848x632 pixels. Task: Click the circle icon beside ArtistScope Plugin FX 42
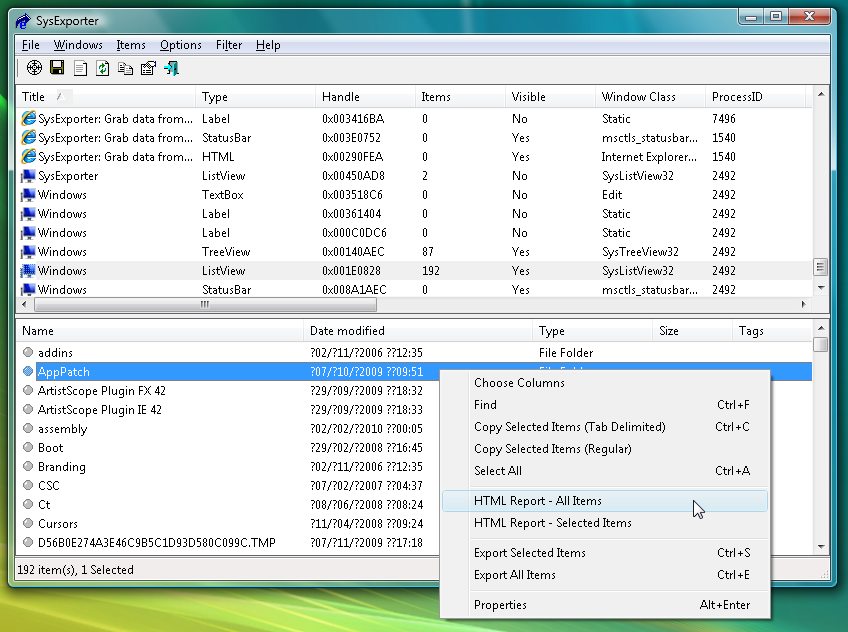point(28,390)
